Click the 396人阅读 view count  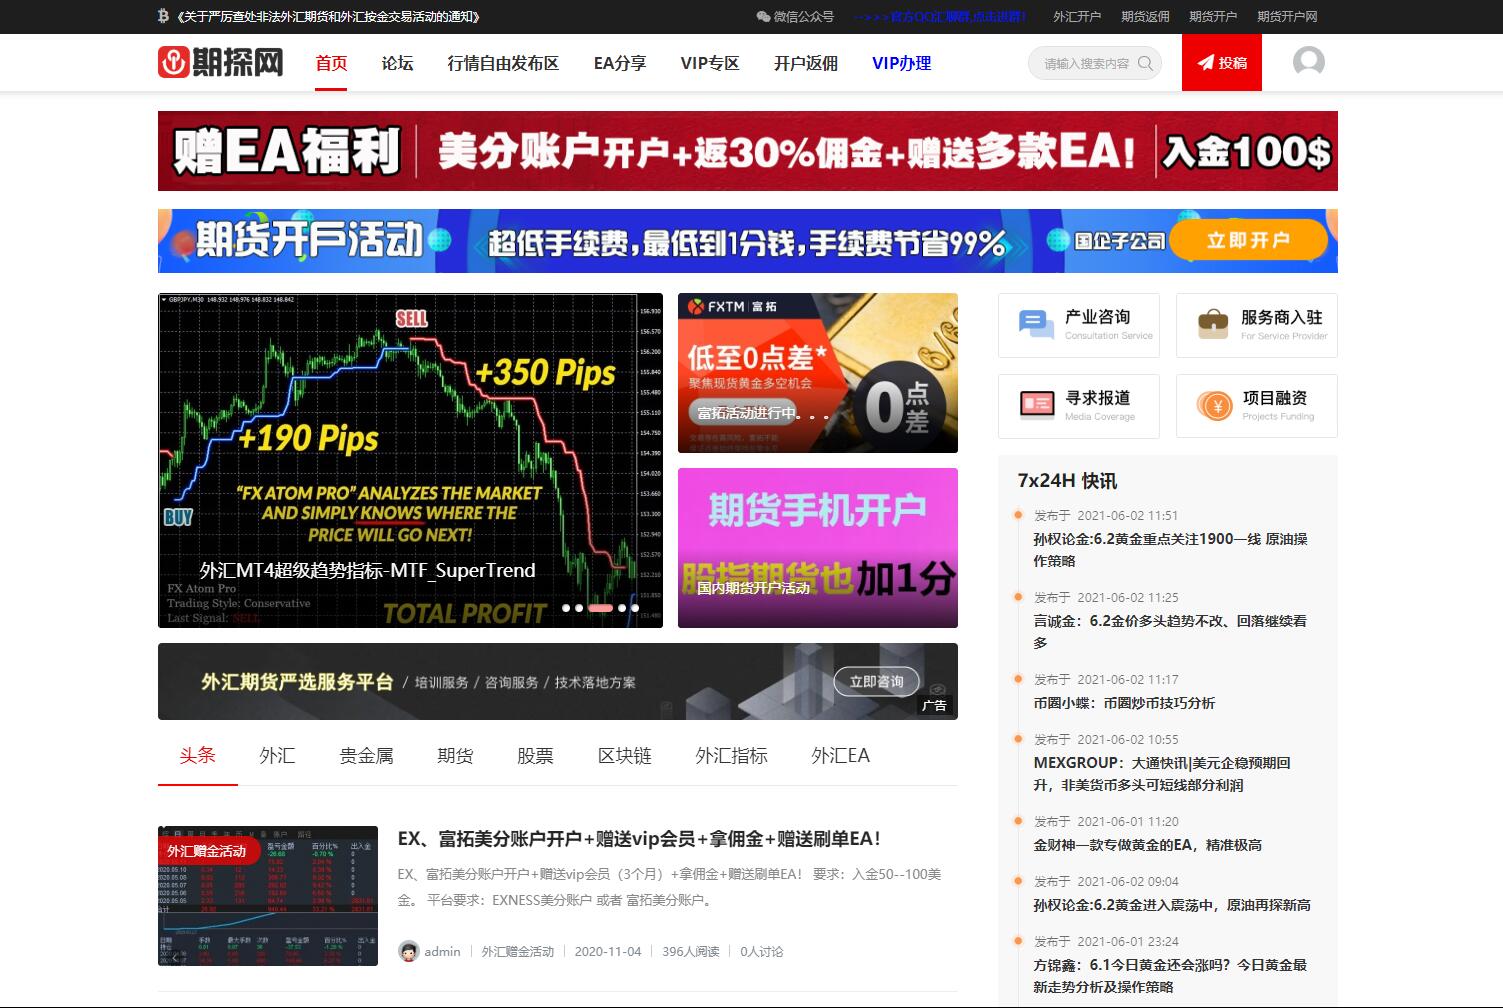(691, 951)
